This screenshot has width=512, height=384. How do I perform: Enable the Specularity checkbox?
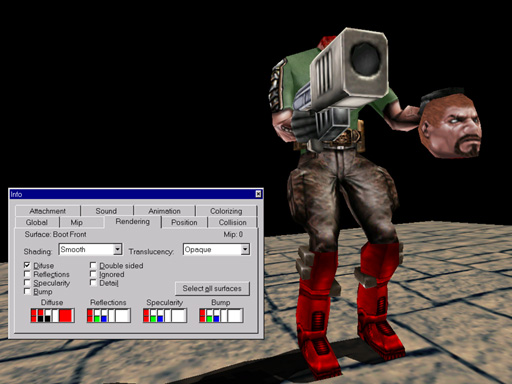27,283
